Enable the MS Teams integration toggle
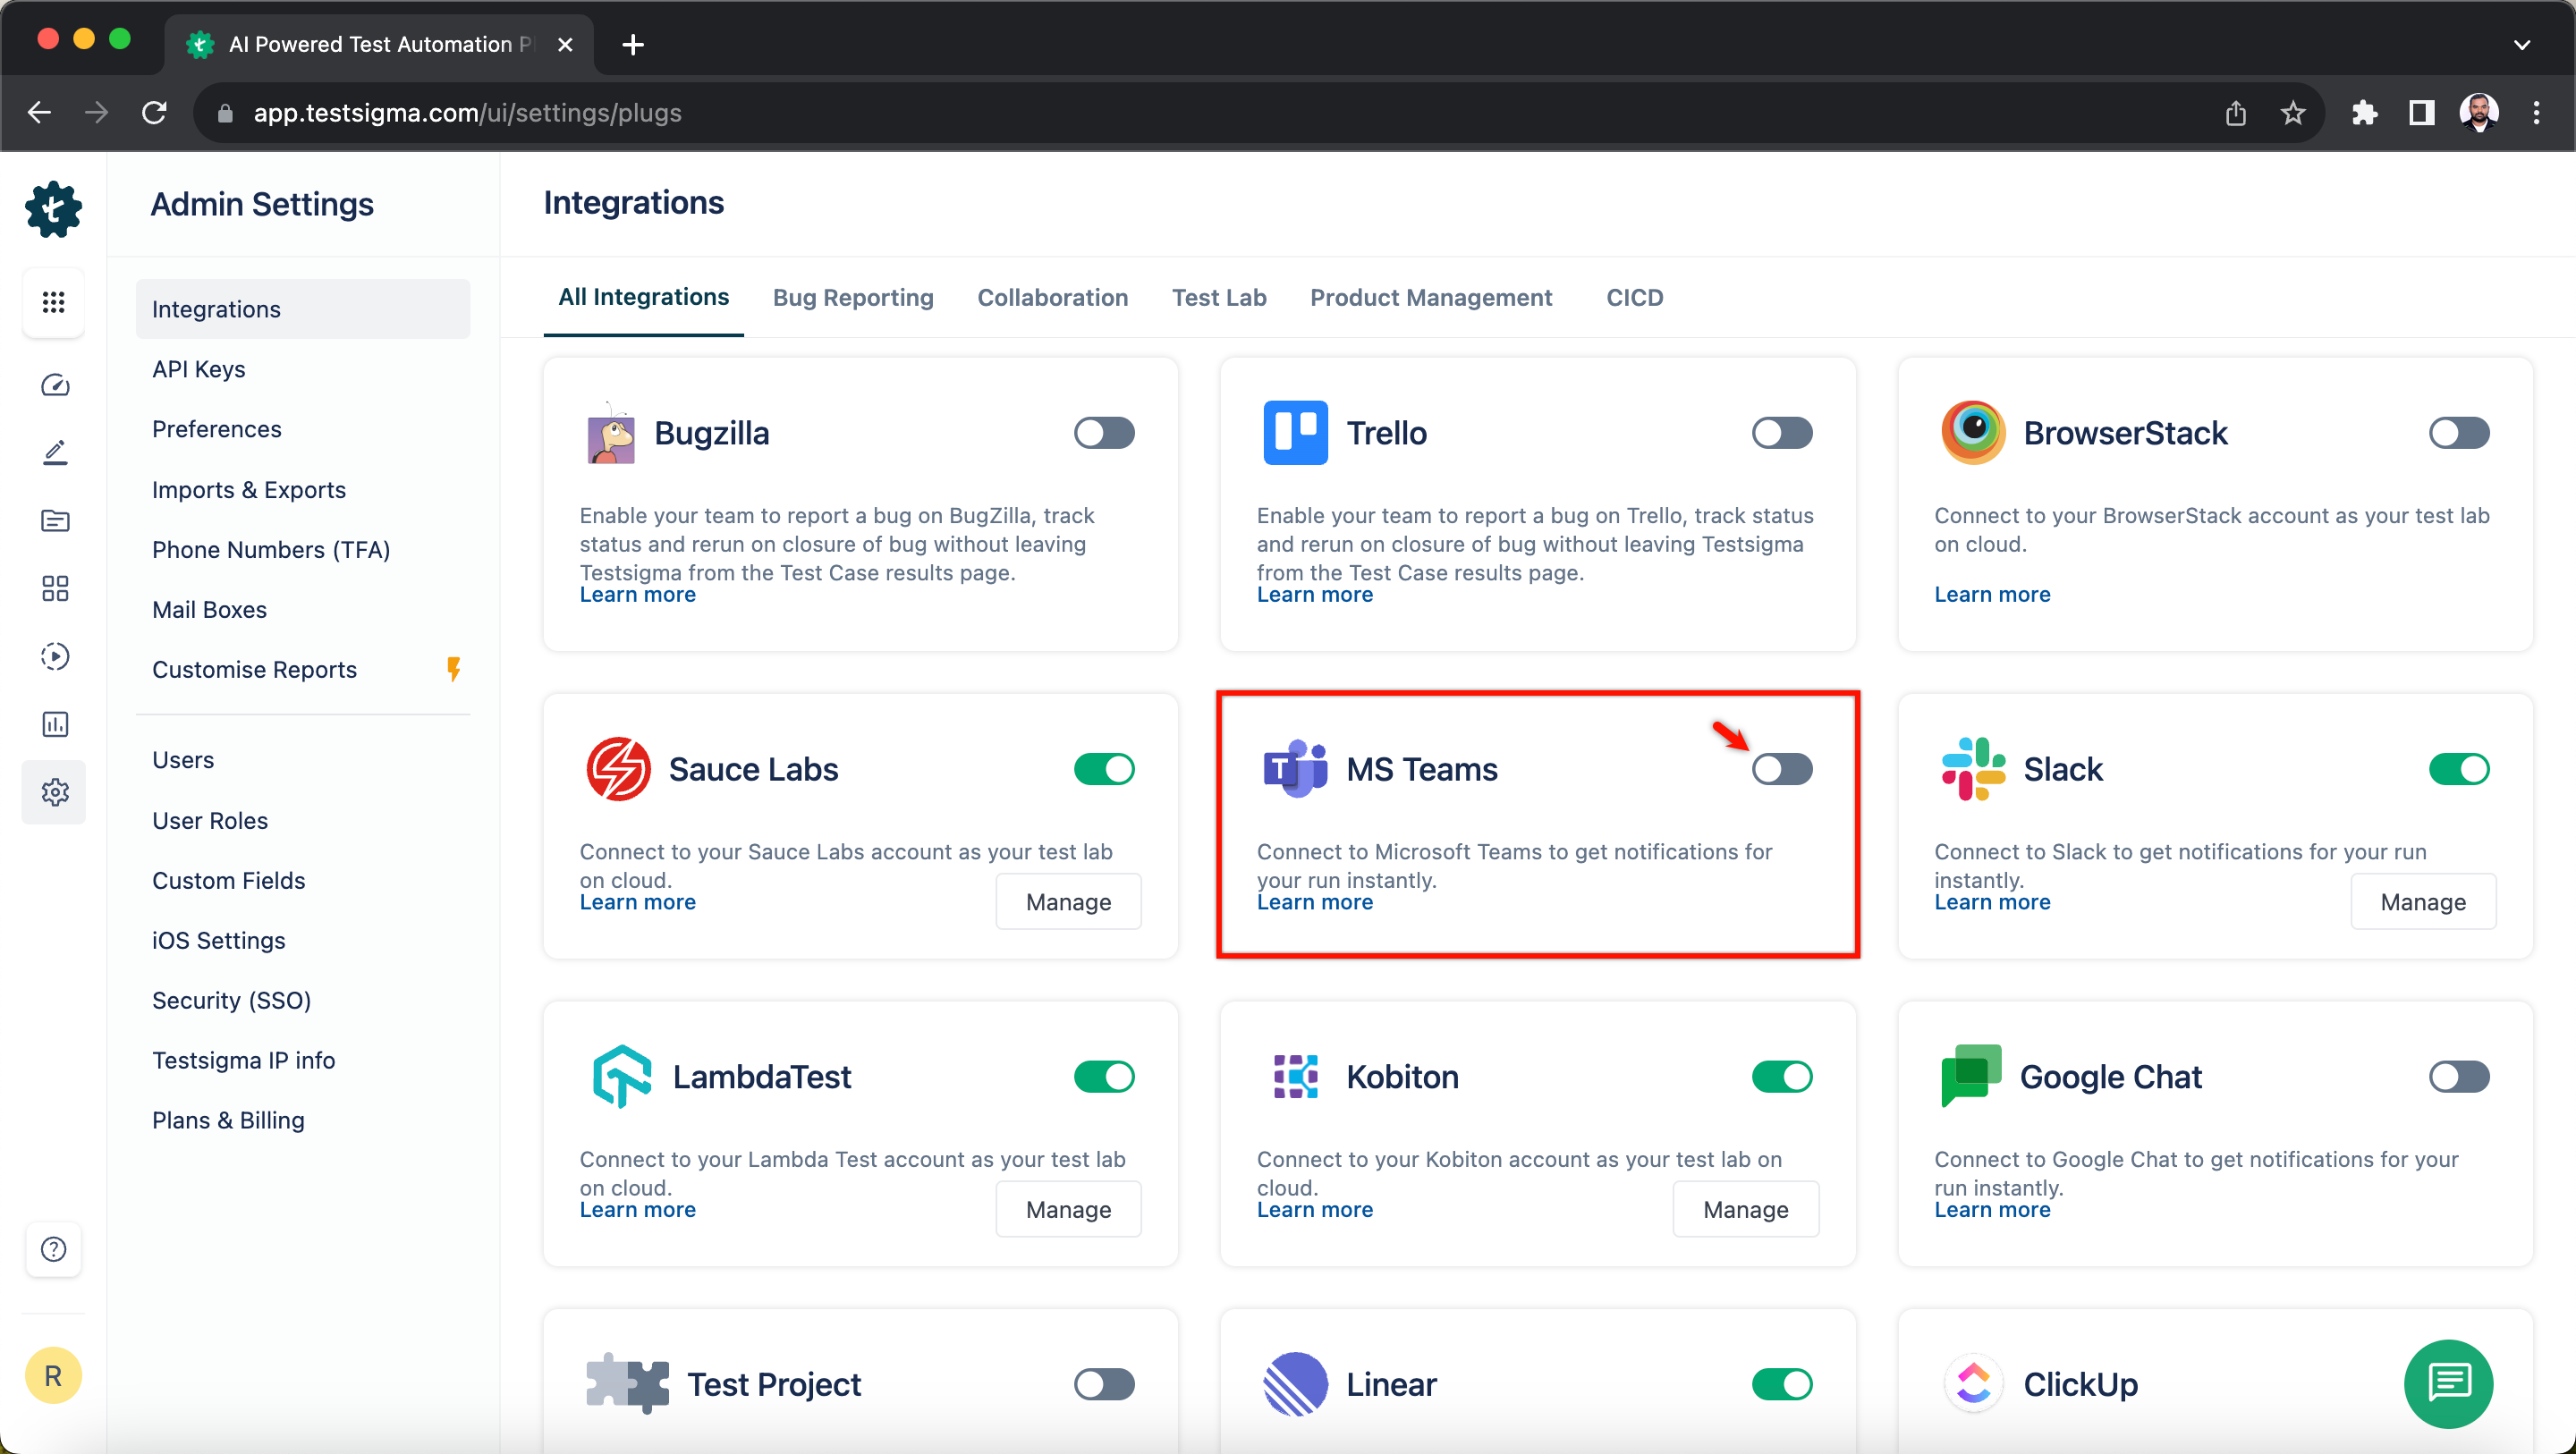Image resolution: width=2576 pixels, height=1454 pixels. pos(1782,768)
